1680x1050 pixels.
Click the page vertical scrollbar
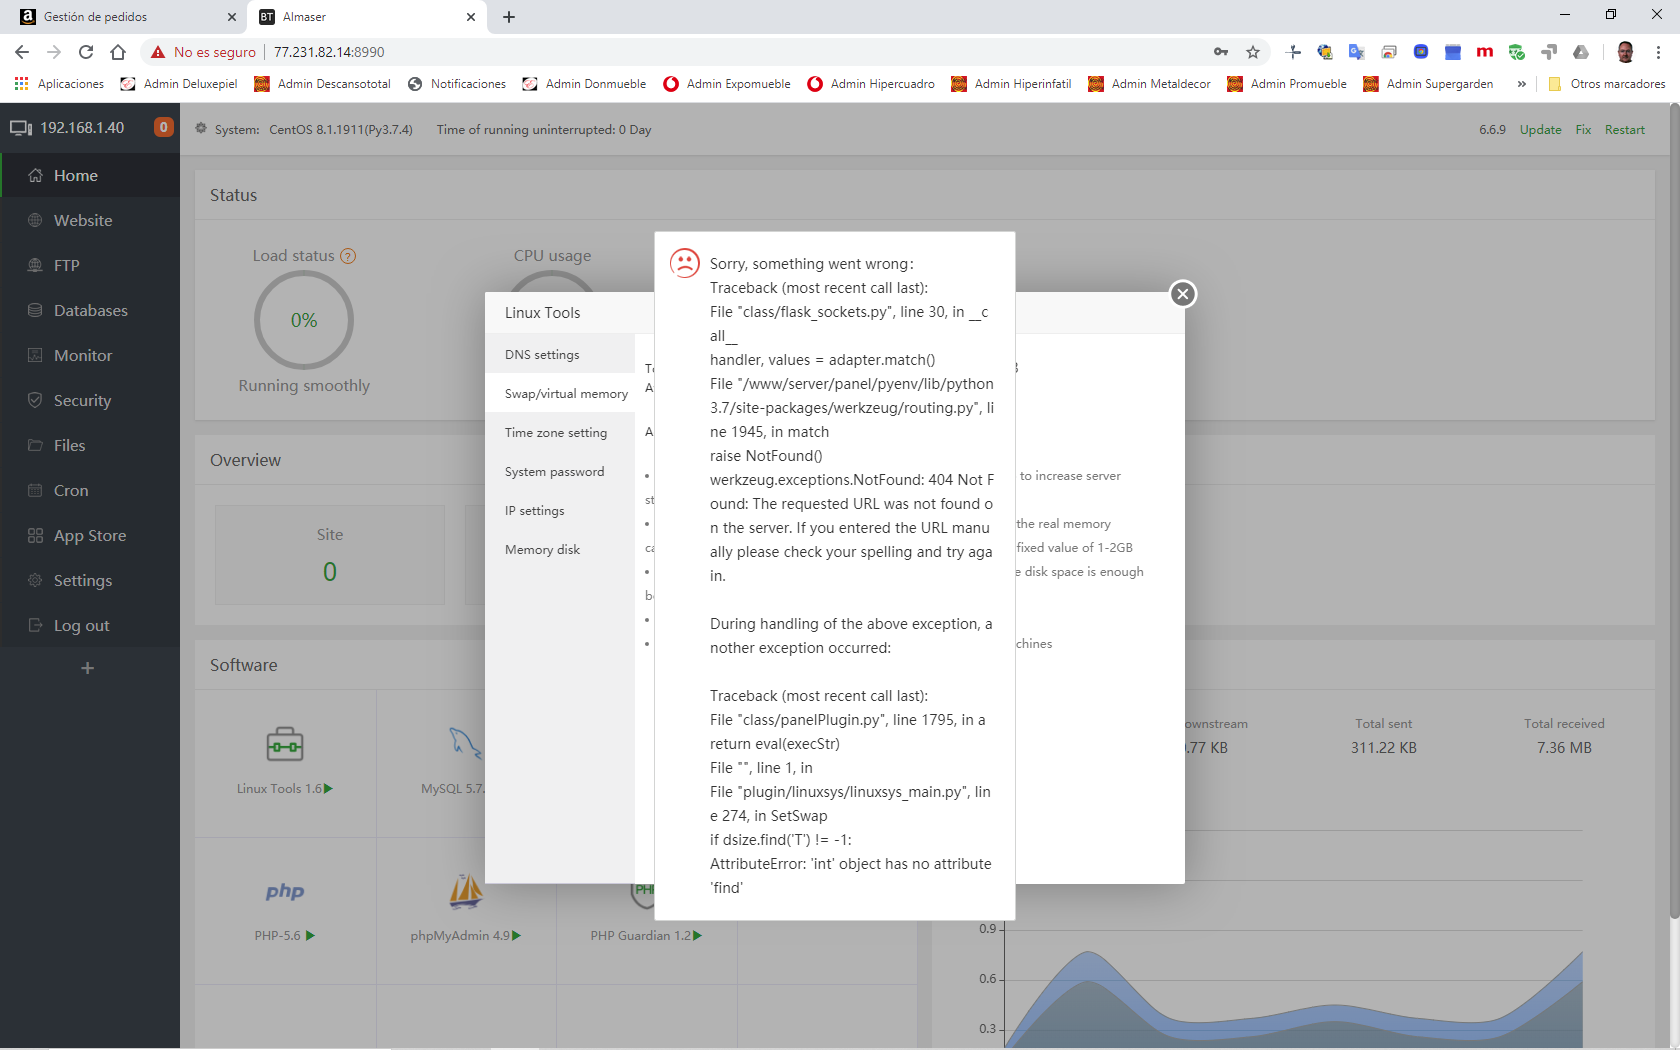[1674, 512]
